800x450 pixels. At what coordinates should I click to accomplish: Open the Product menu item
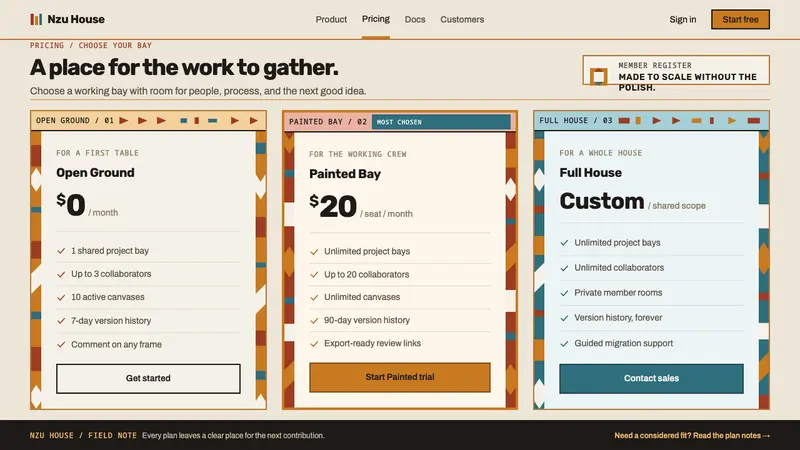coord(331,19)
